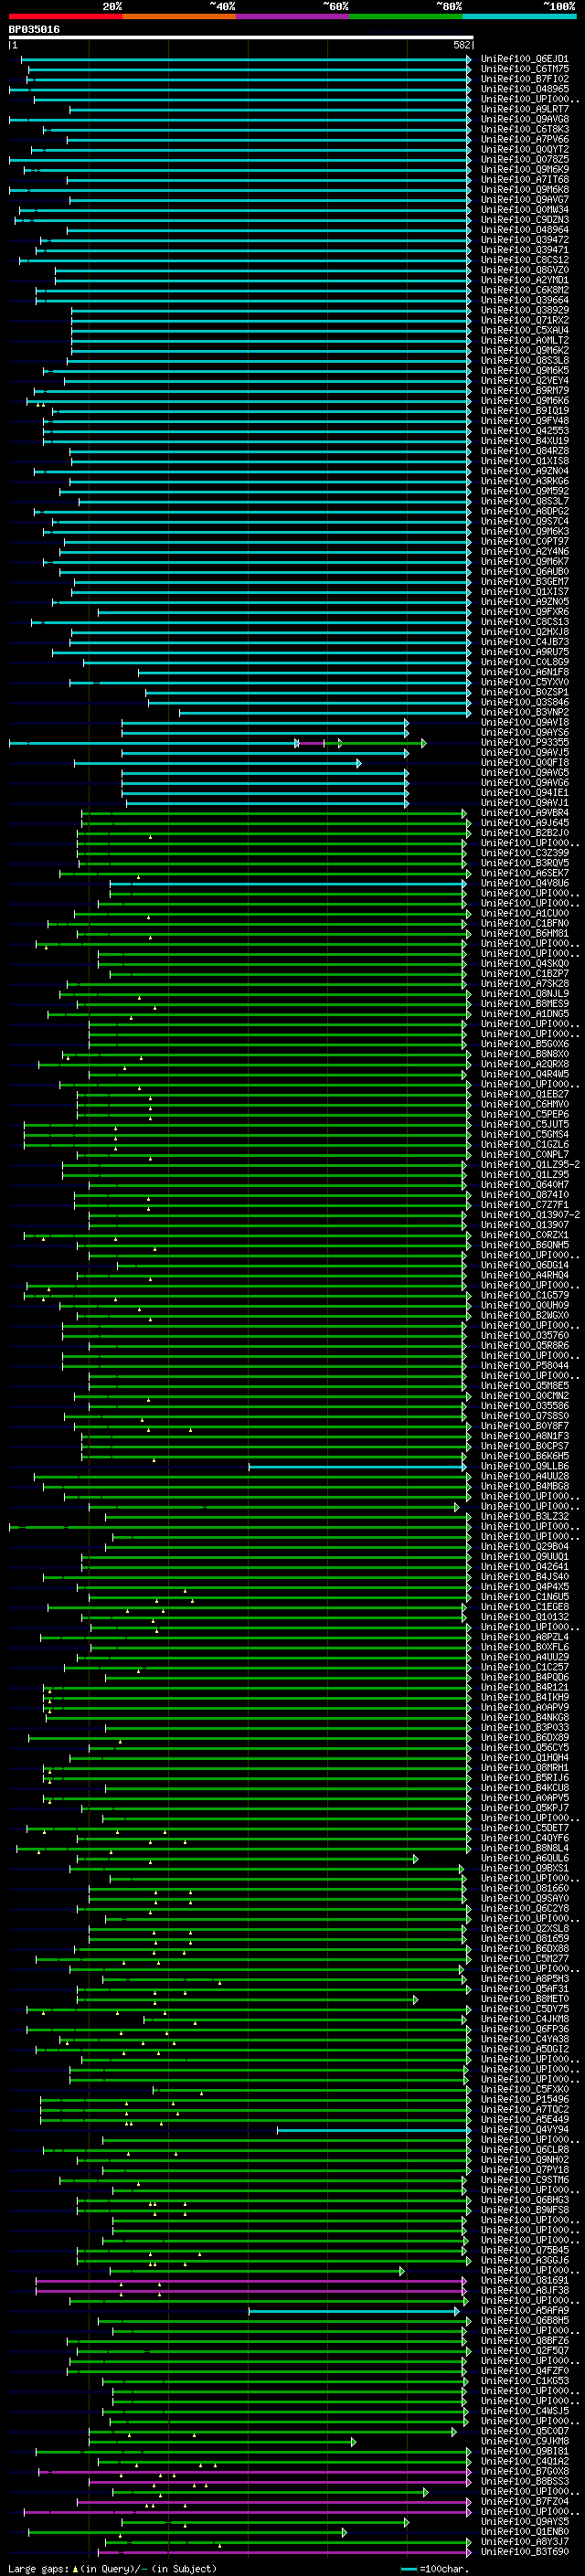Select subject UniRef100_Q9S7C4
585x2576 pixels.
[x=525, y=521]
